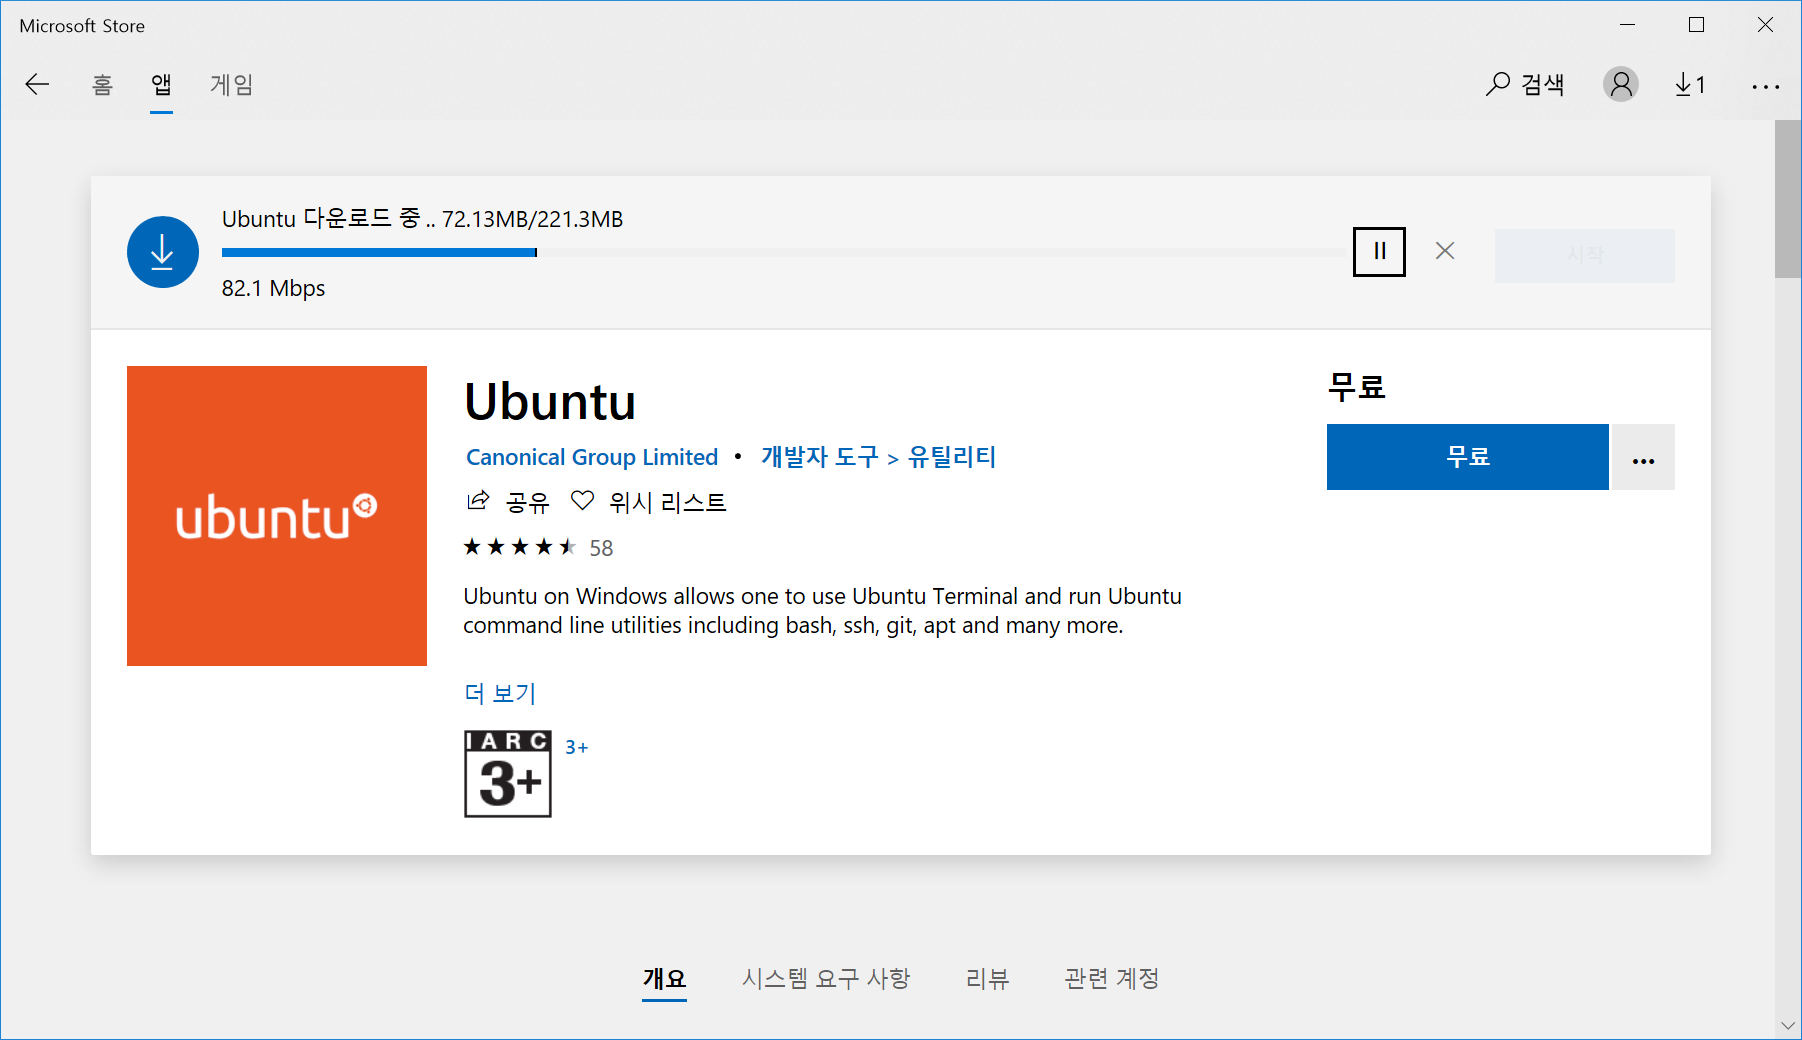Click the IARC 3+ rating badge

[x=508, y=774]
